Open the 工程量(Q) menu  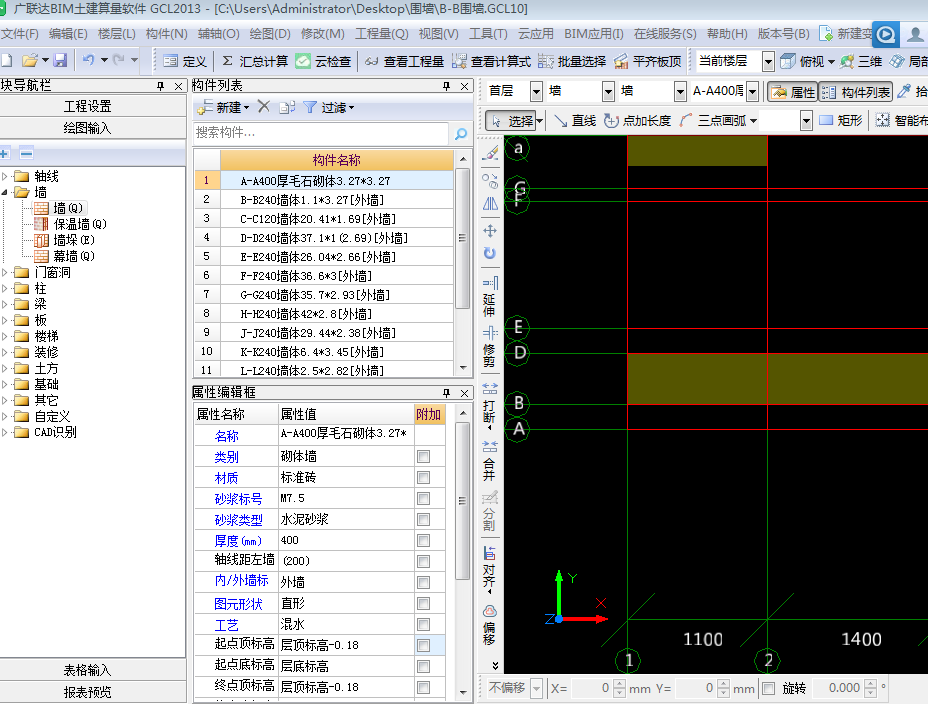381,34
